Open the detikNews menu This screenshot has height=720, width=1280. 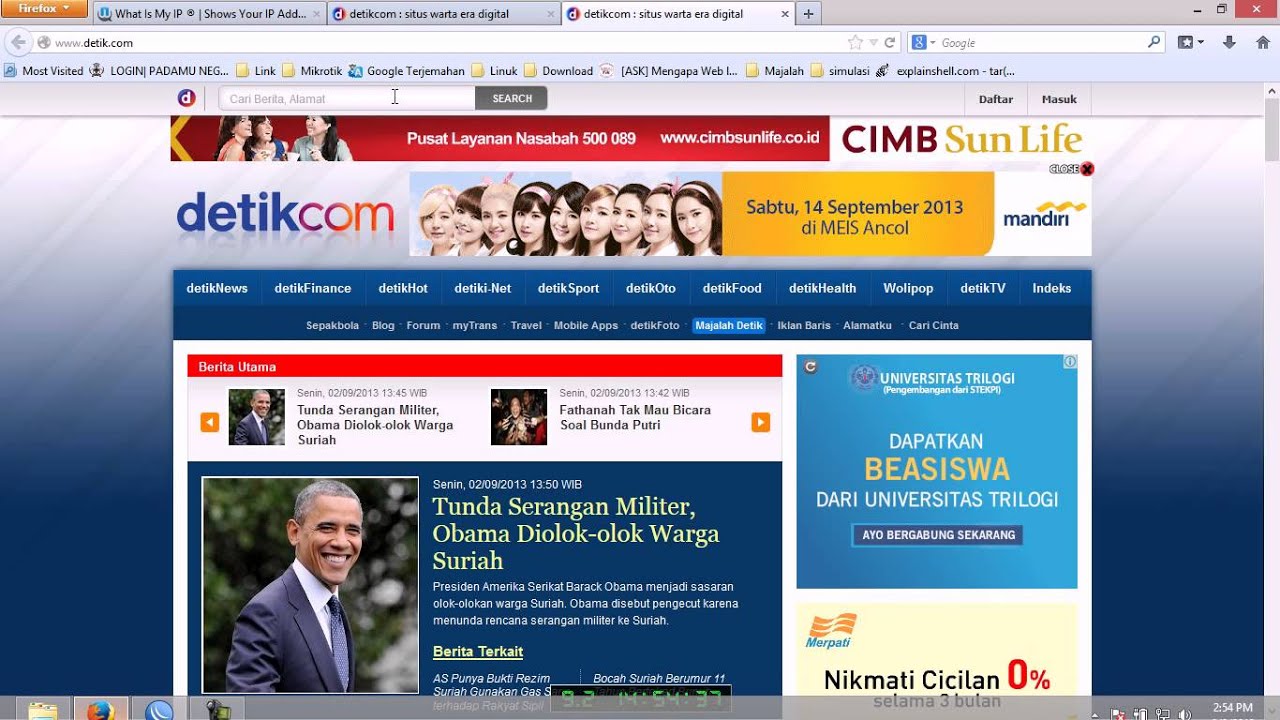tap(217, 288)
